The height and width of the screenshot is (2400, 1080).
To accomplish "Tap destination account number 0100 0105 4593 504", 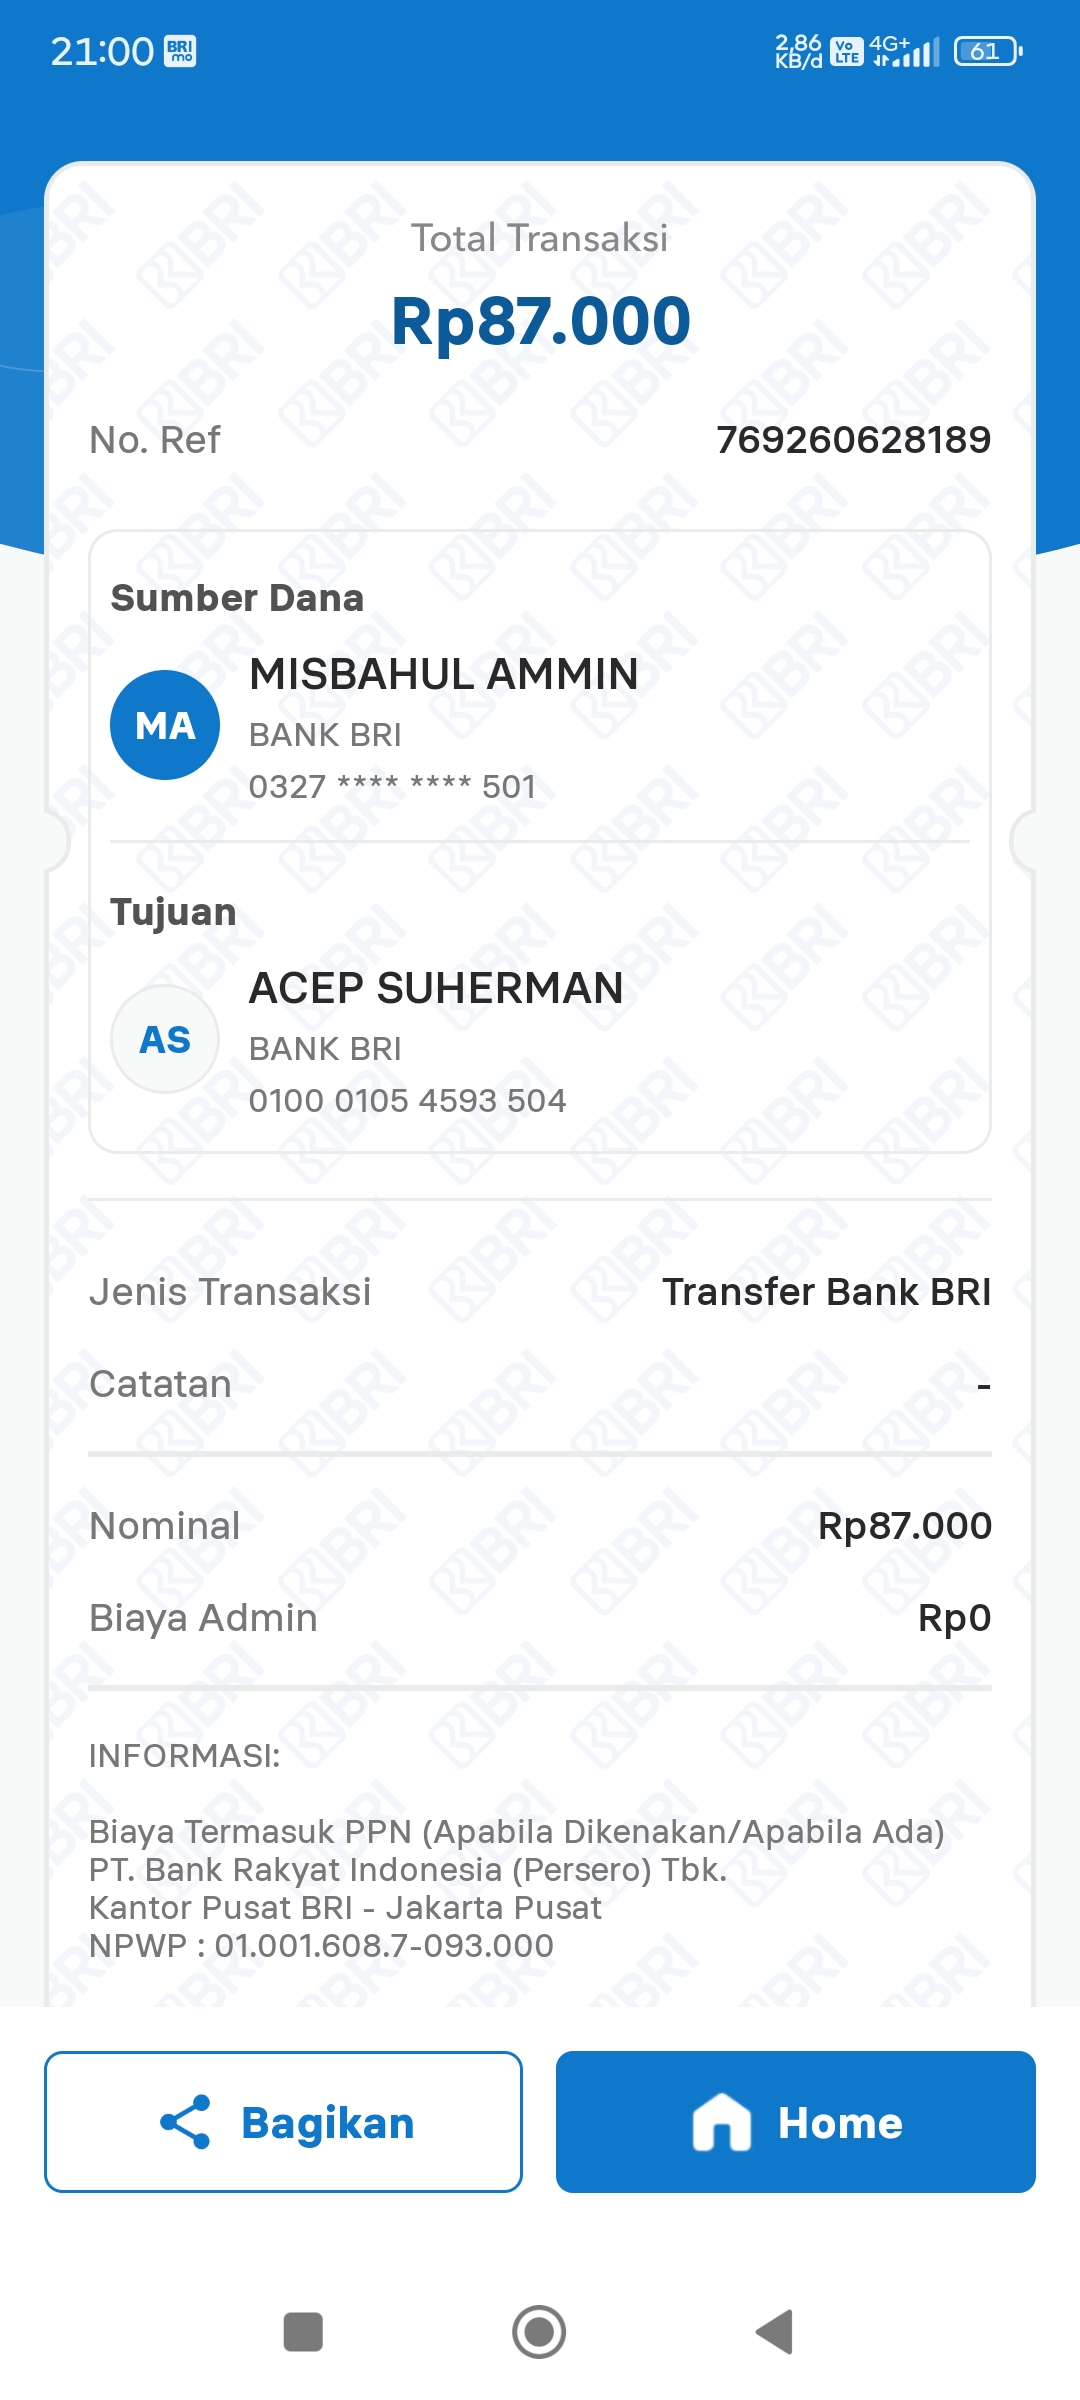I will [x=408, y=1101].
